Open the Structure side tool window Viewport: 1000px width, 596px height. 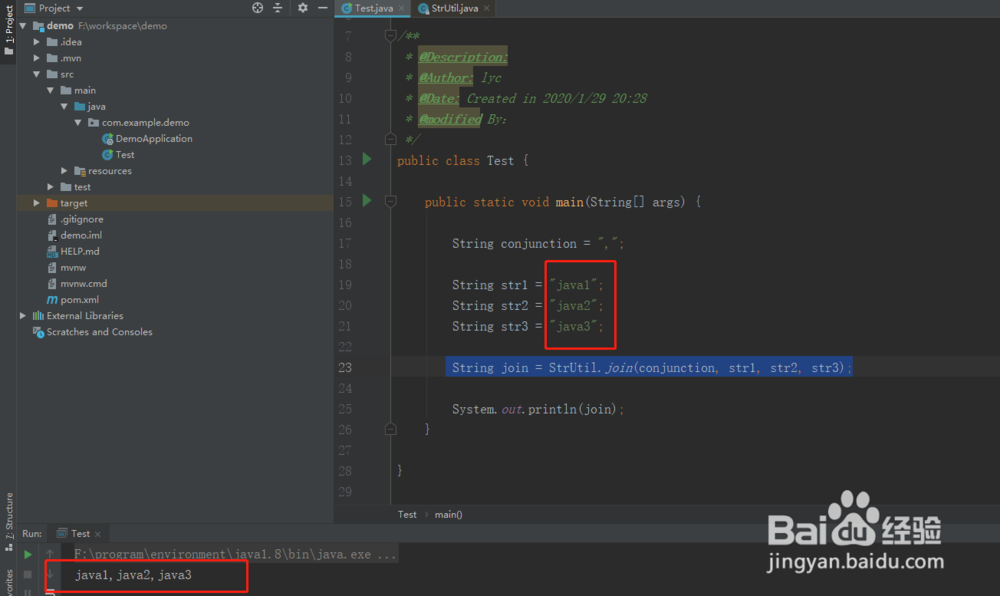8,521
